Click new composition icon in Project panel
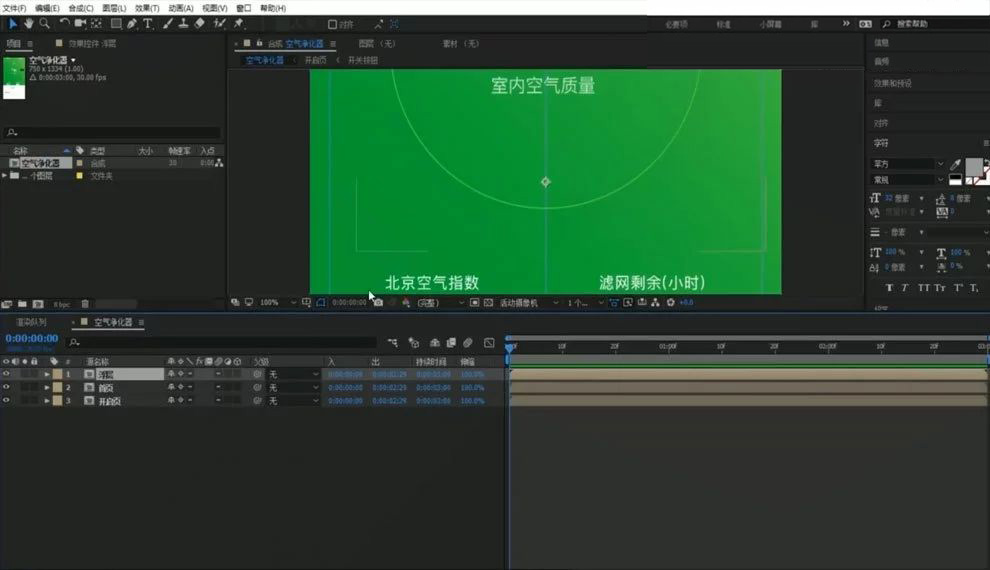Image resolution: width=990 pixels, height=570 pixels. [x=38, y=304]
